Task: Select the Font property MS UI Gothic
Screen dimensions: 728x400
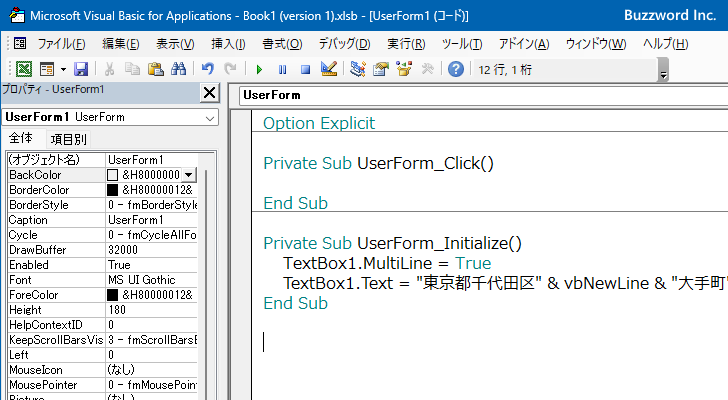Action: [152, 280]
